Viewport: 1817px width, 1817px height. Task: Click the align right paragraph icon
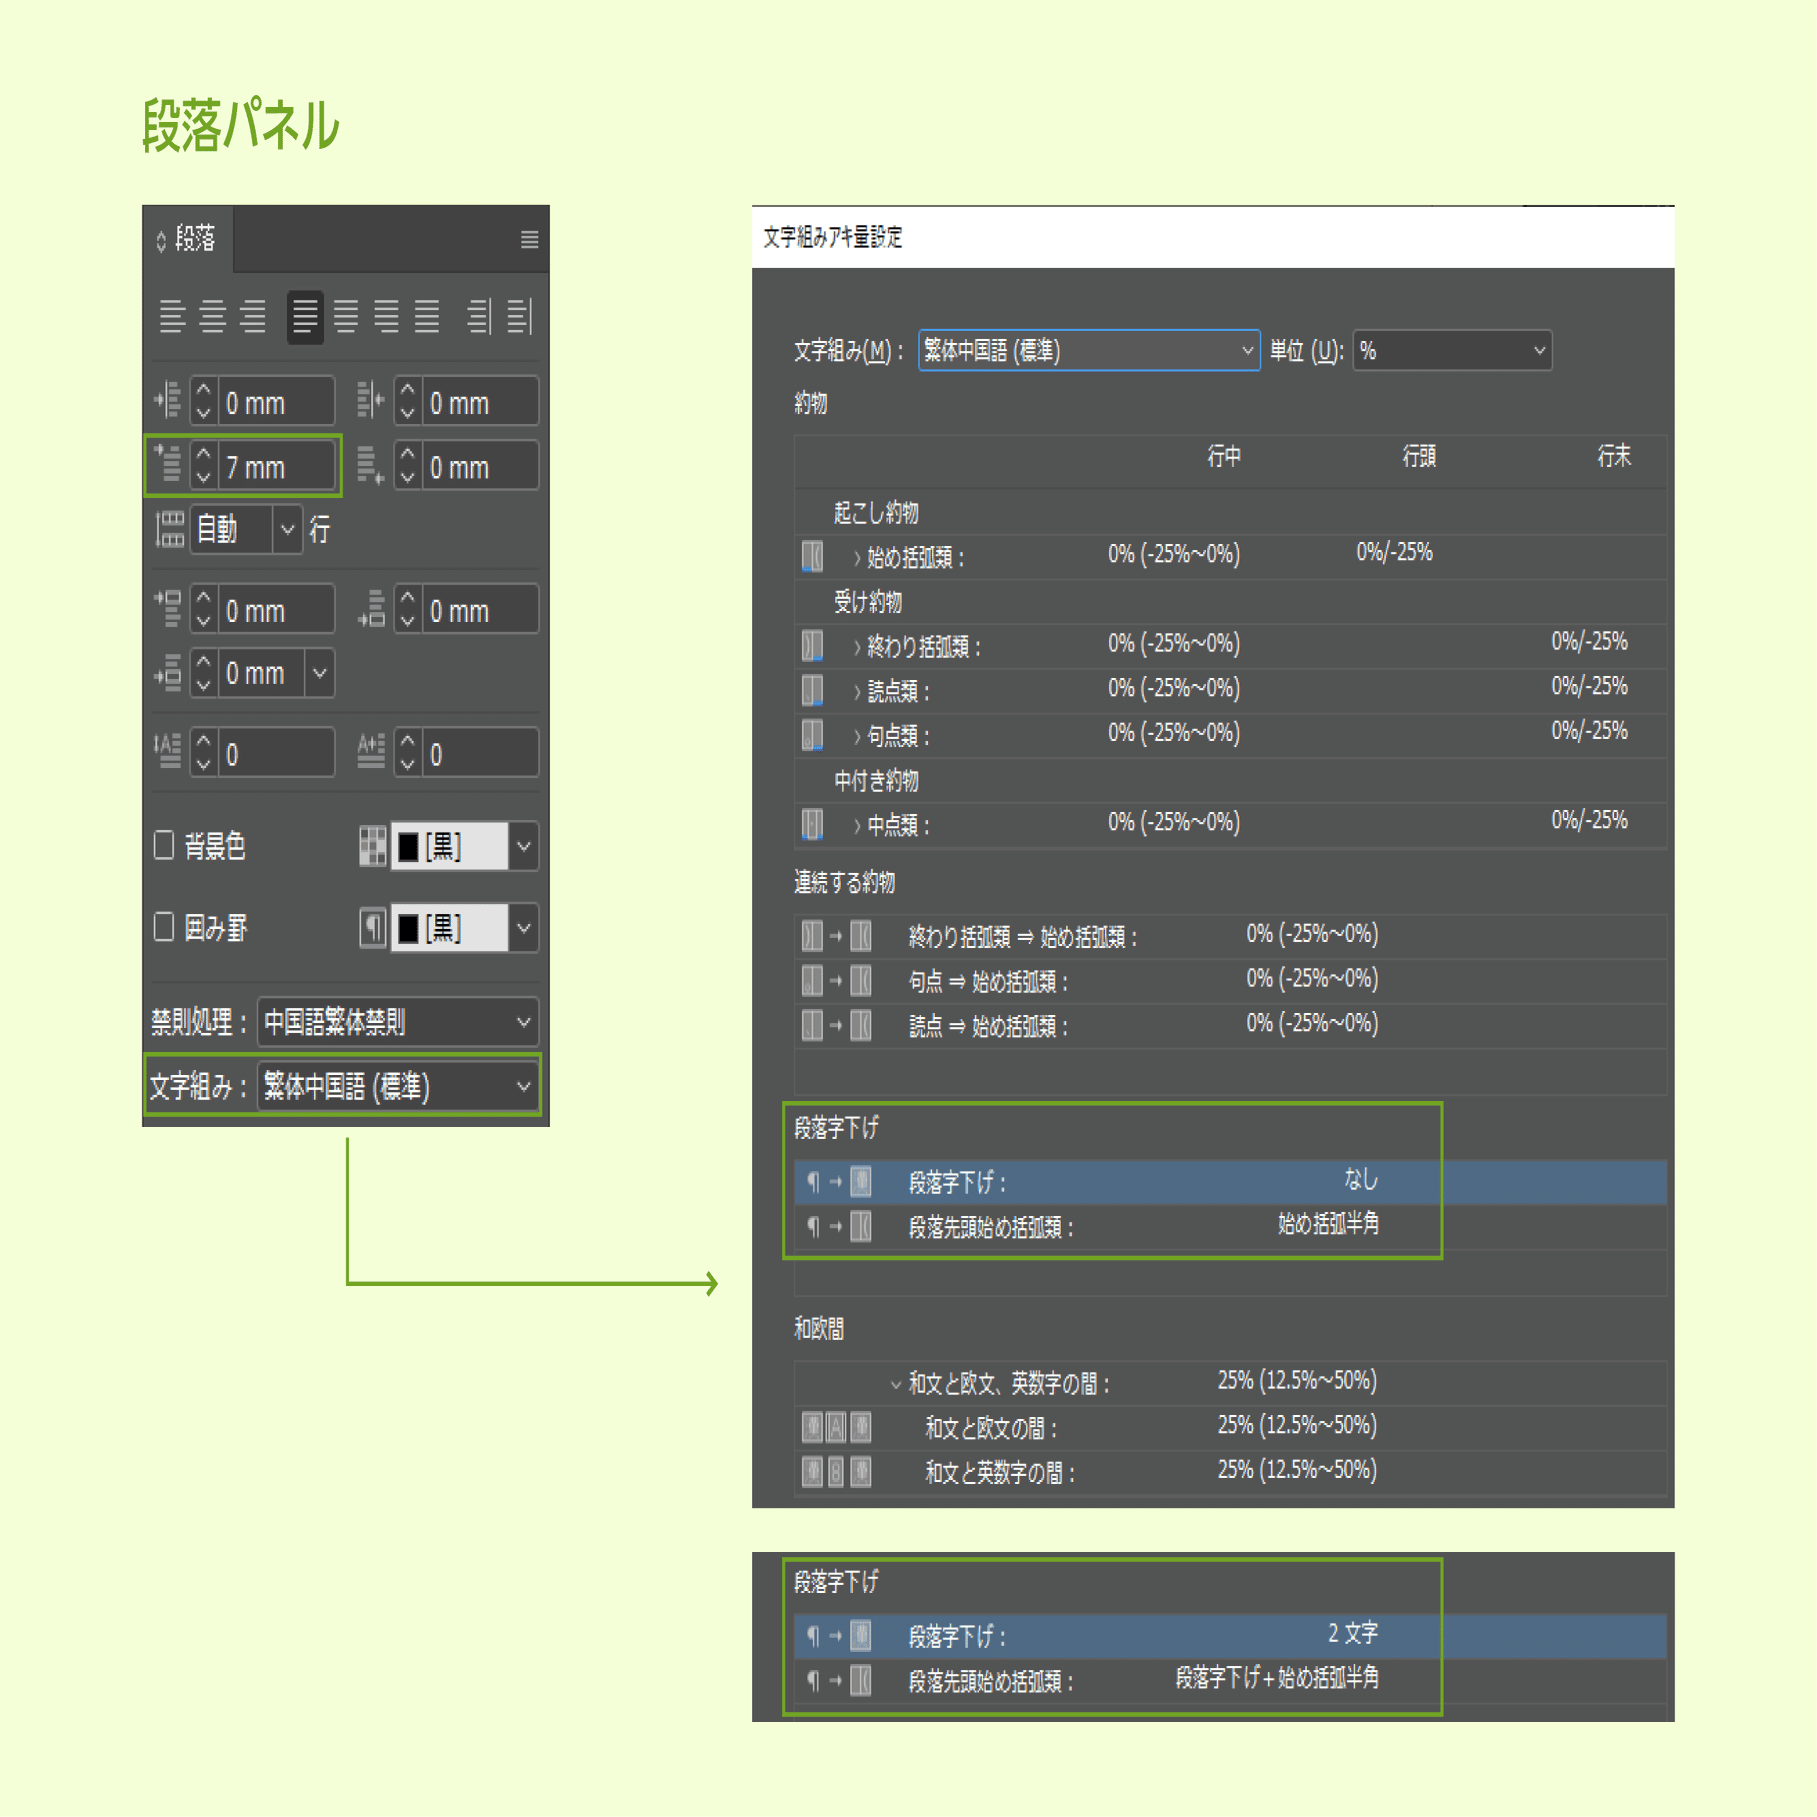pos(253,317)
